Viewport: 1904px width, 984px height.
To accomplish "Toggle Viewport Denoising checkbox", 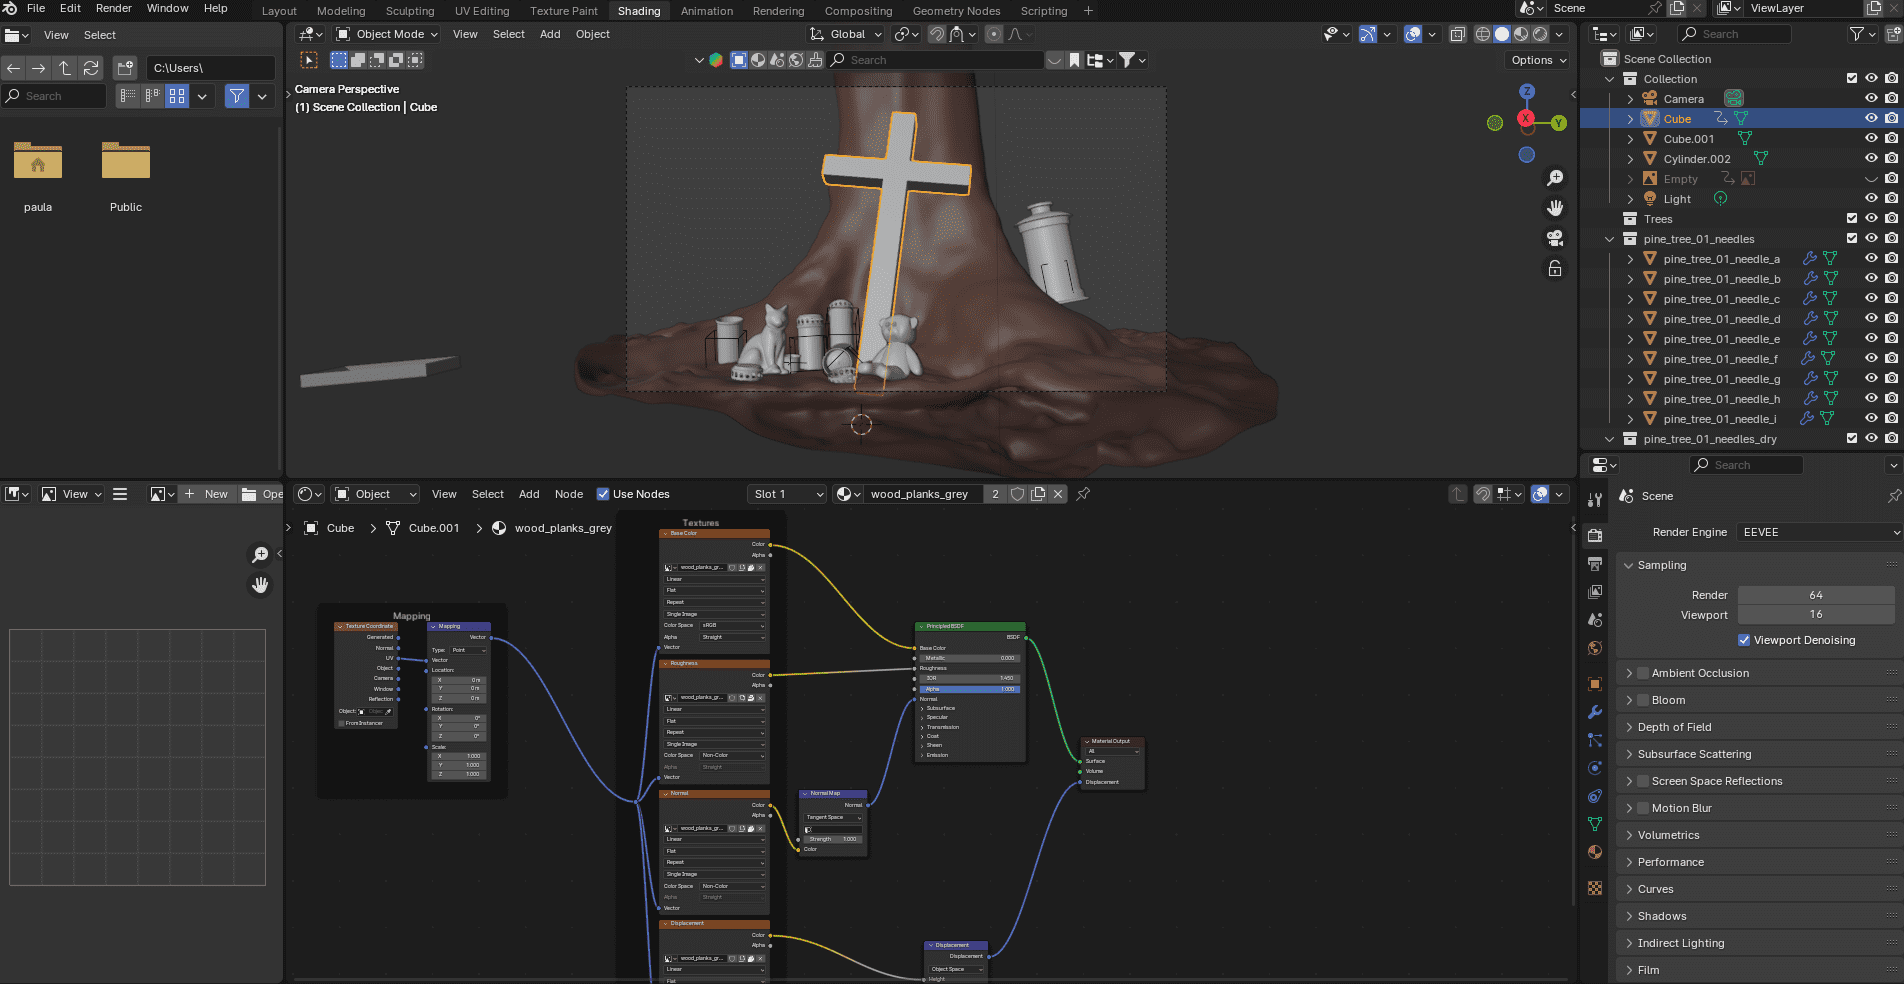I will point(1743,640).
